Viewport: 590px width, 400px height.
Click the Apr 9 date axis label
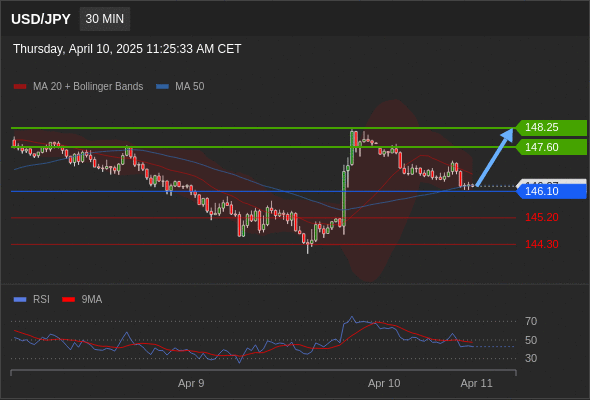191,383
